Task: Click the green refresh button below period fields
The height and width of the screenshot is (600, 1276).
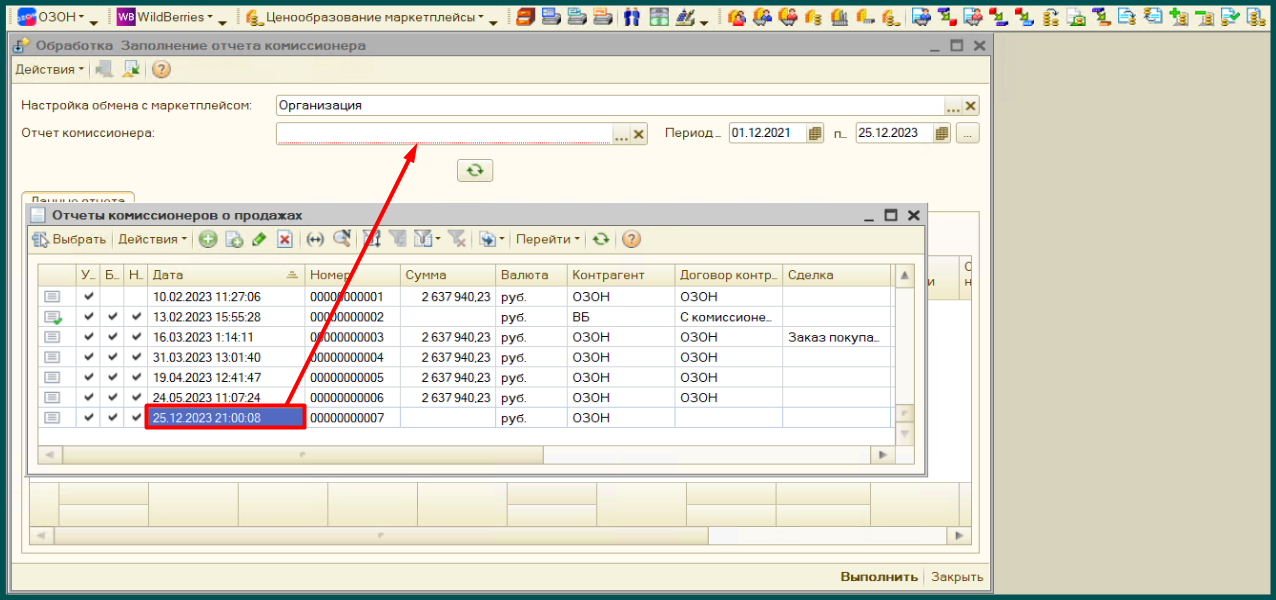Action: pyautogui.click(x=475, y=171)
